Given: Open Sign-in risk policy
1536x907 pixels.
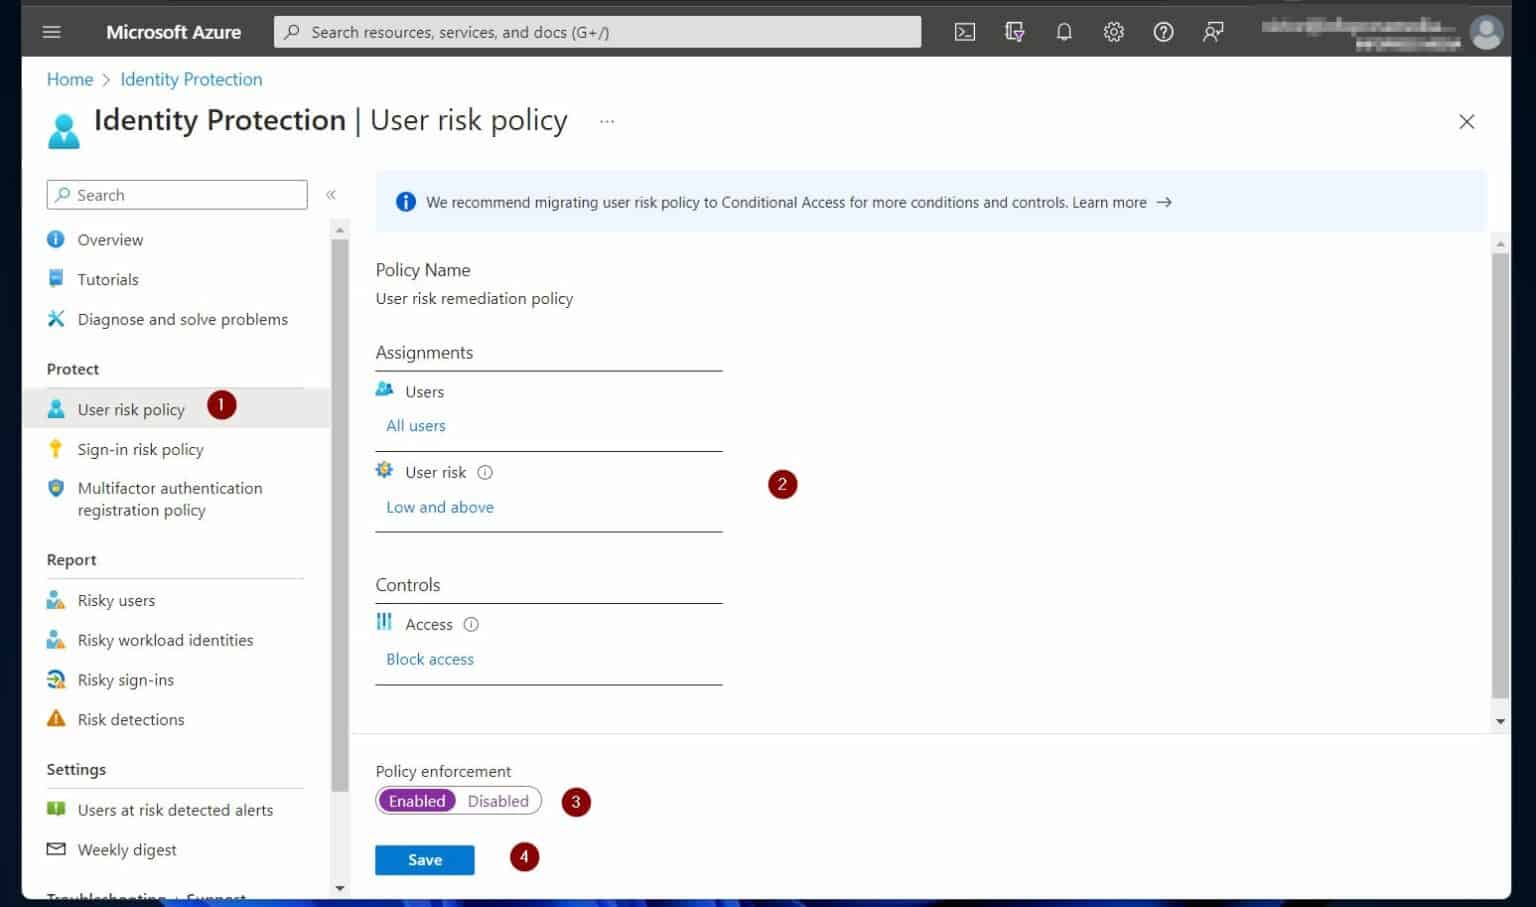Looking at the screenshot, I should click(140, 450).
